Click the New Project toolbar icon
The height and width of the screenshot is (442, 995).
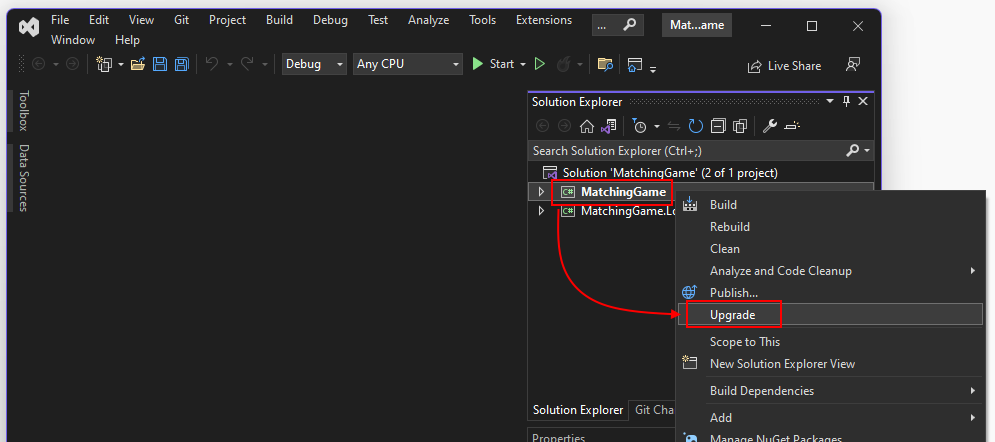coord(104,64)
